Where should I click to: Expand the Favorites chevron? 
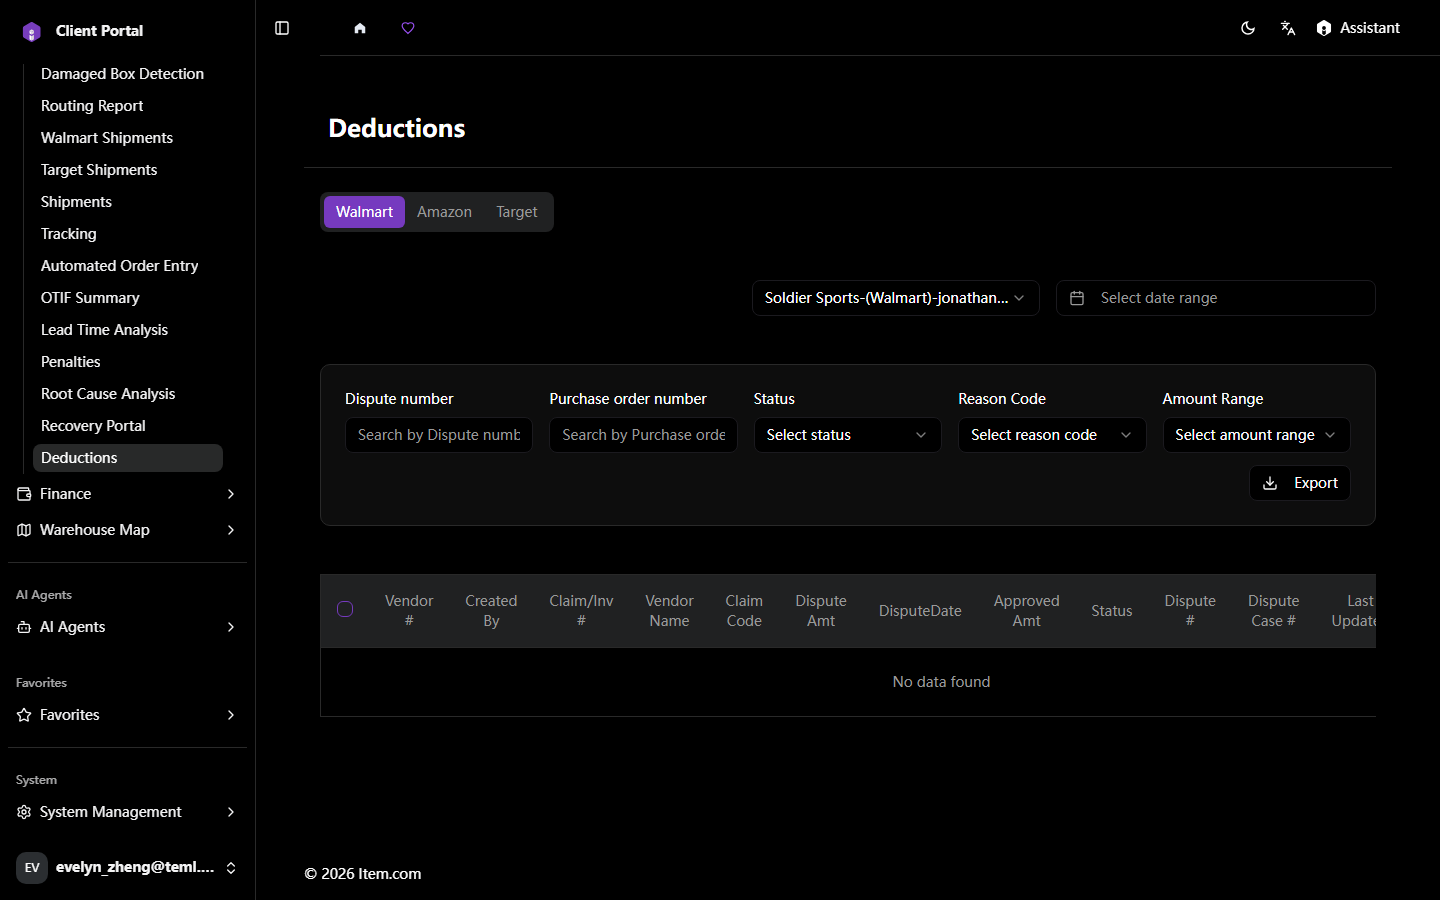tap(231, 715)
